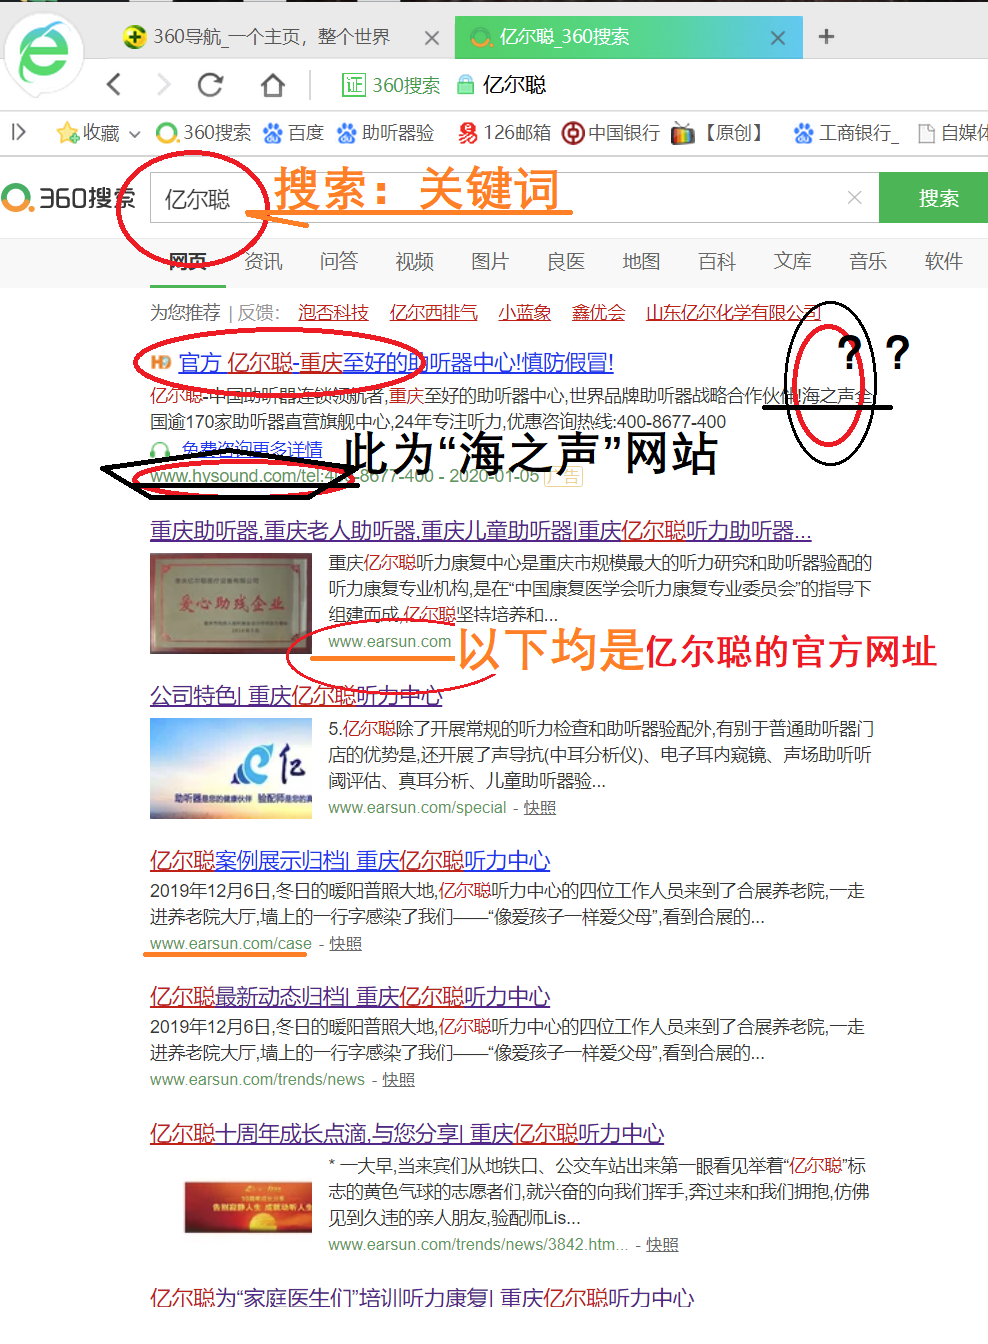988x1344 pixels.
Task: Open the 中国银行 bookmark
Action: coord(610,133)
